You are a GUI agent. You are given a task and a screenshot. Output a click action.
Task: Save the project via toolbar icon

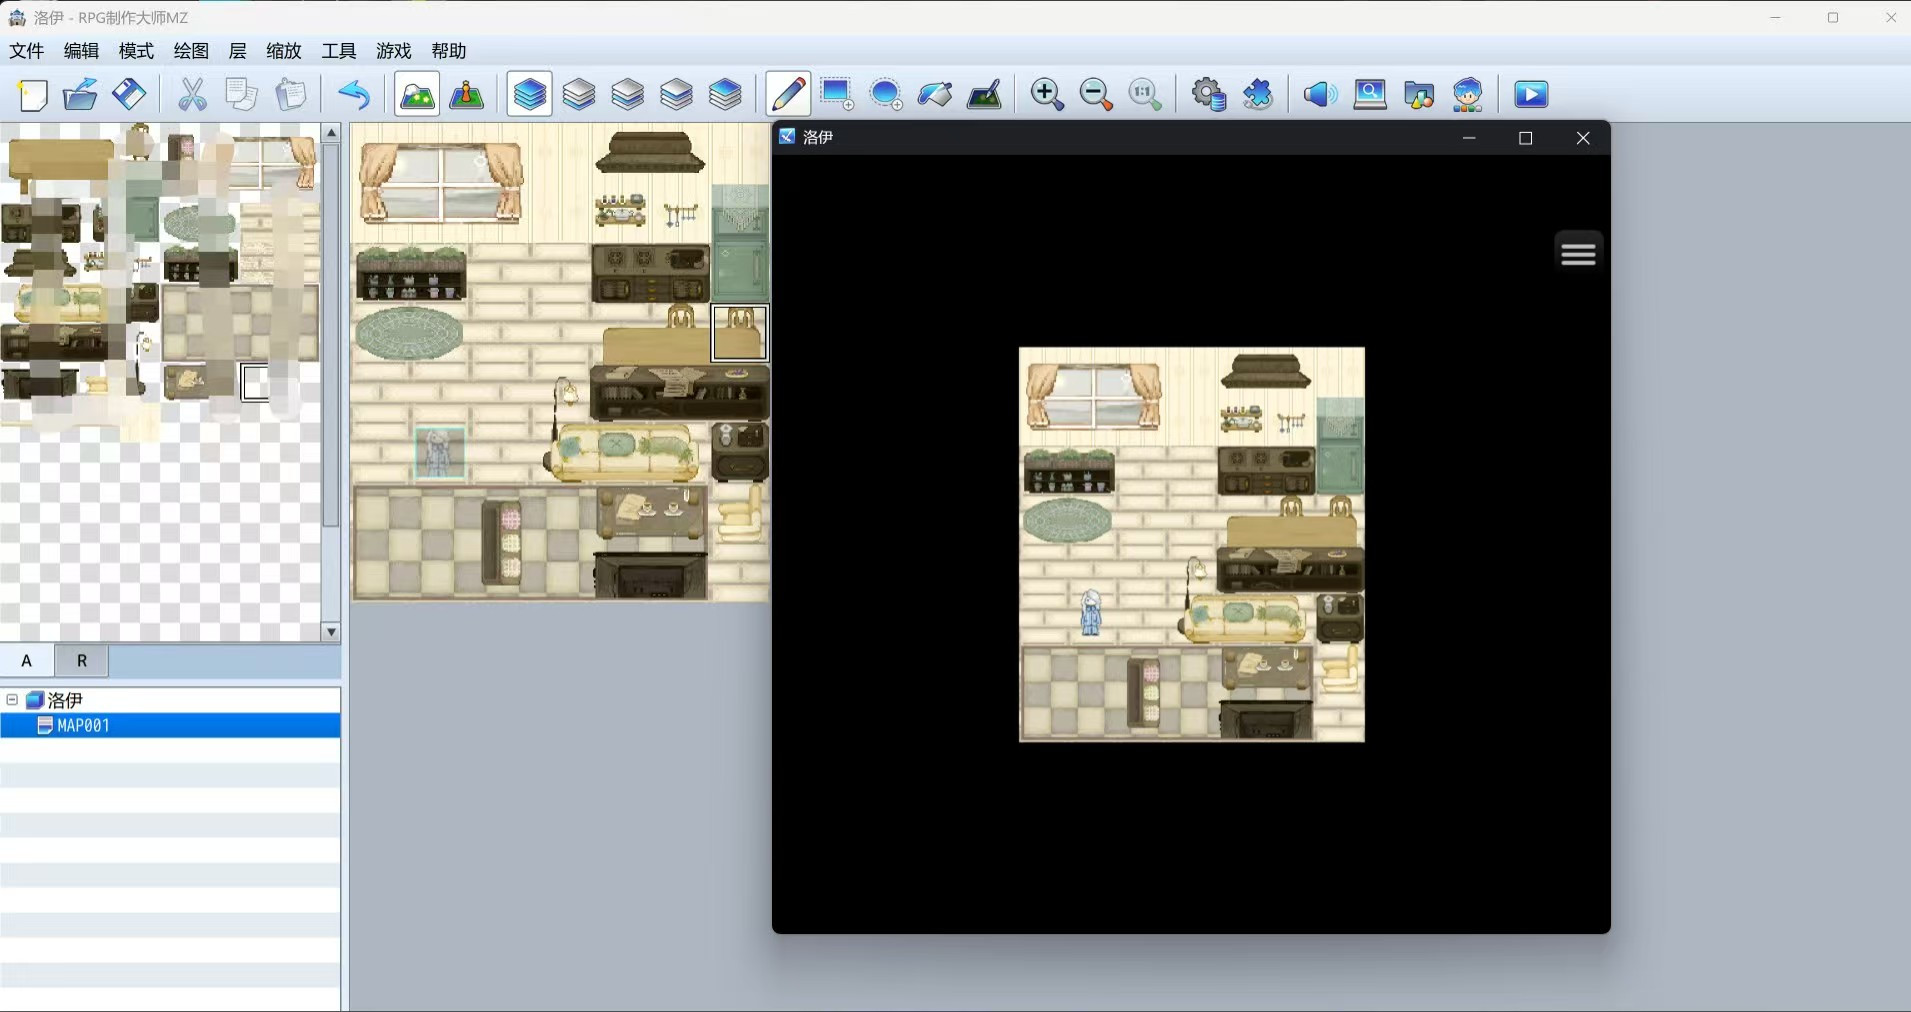pyautogui.click(x=129, y=95)
